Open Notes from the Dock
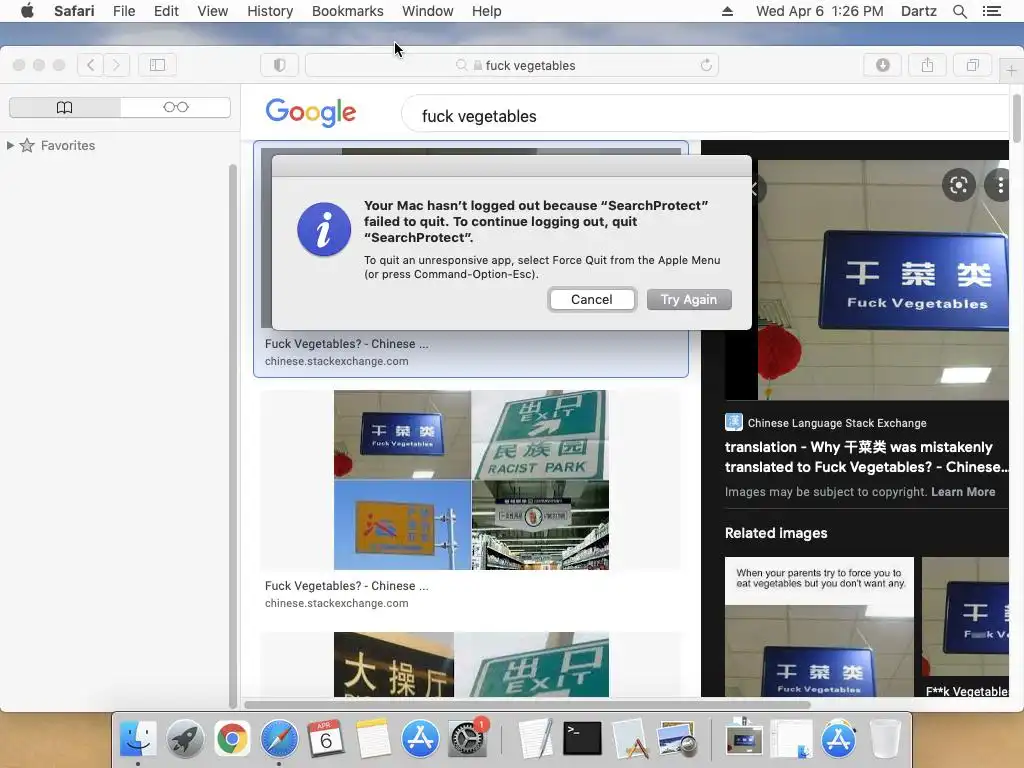1024x768 pixels. [x=373, y=739]
